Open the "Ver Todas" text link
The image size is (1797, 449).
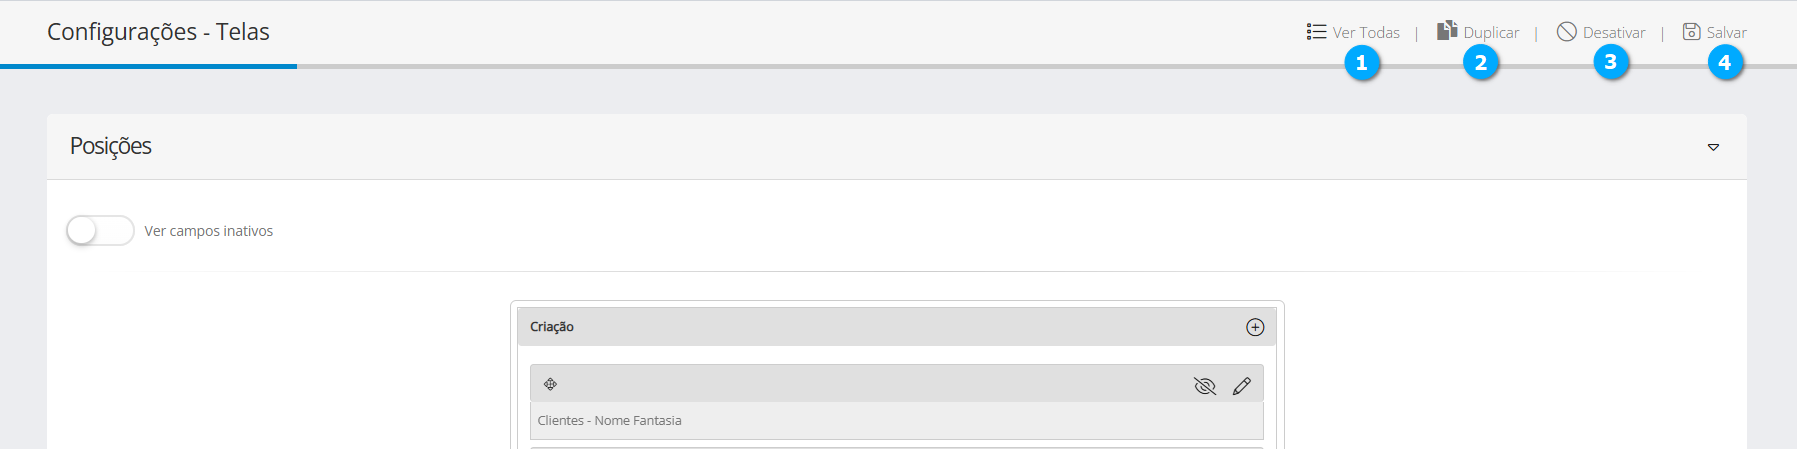[x=1366, y=33]
